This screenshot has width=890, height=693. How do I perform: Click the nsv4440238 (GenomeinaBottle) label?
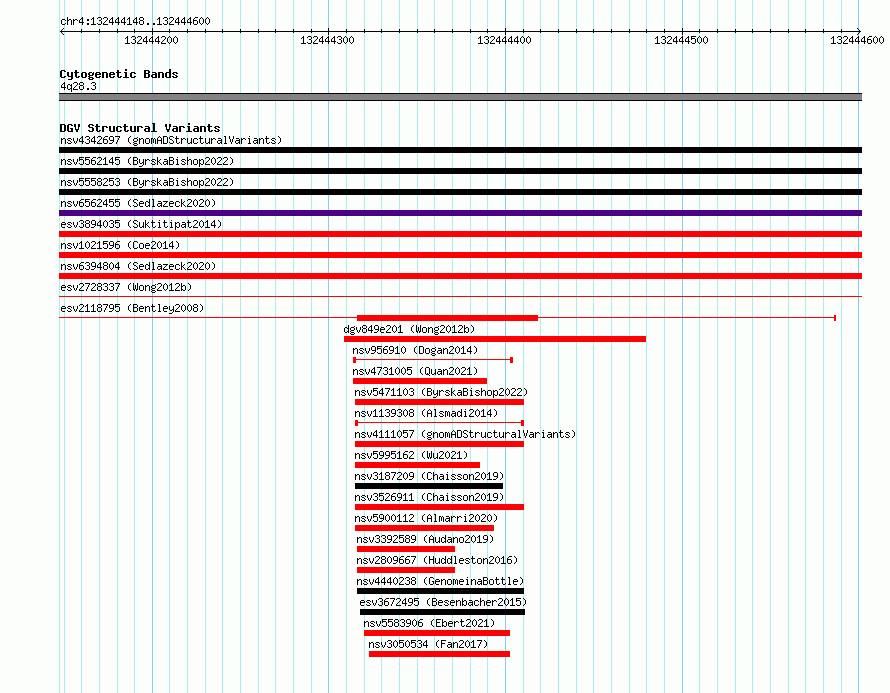(x=440, y=581)
